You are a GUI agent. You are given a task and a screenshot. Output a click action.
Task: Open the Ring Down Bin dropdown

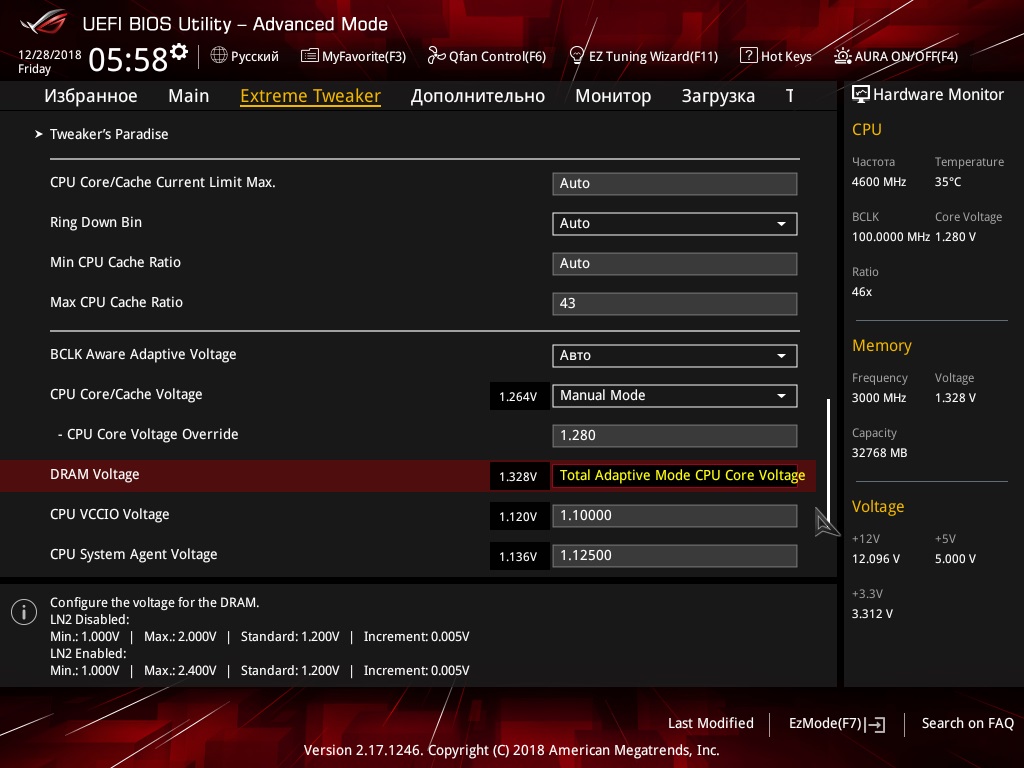675,223
